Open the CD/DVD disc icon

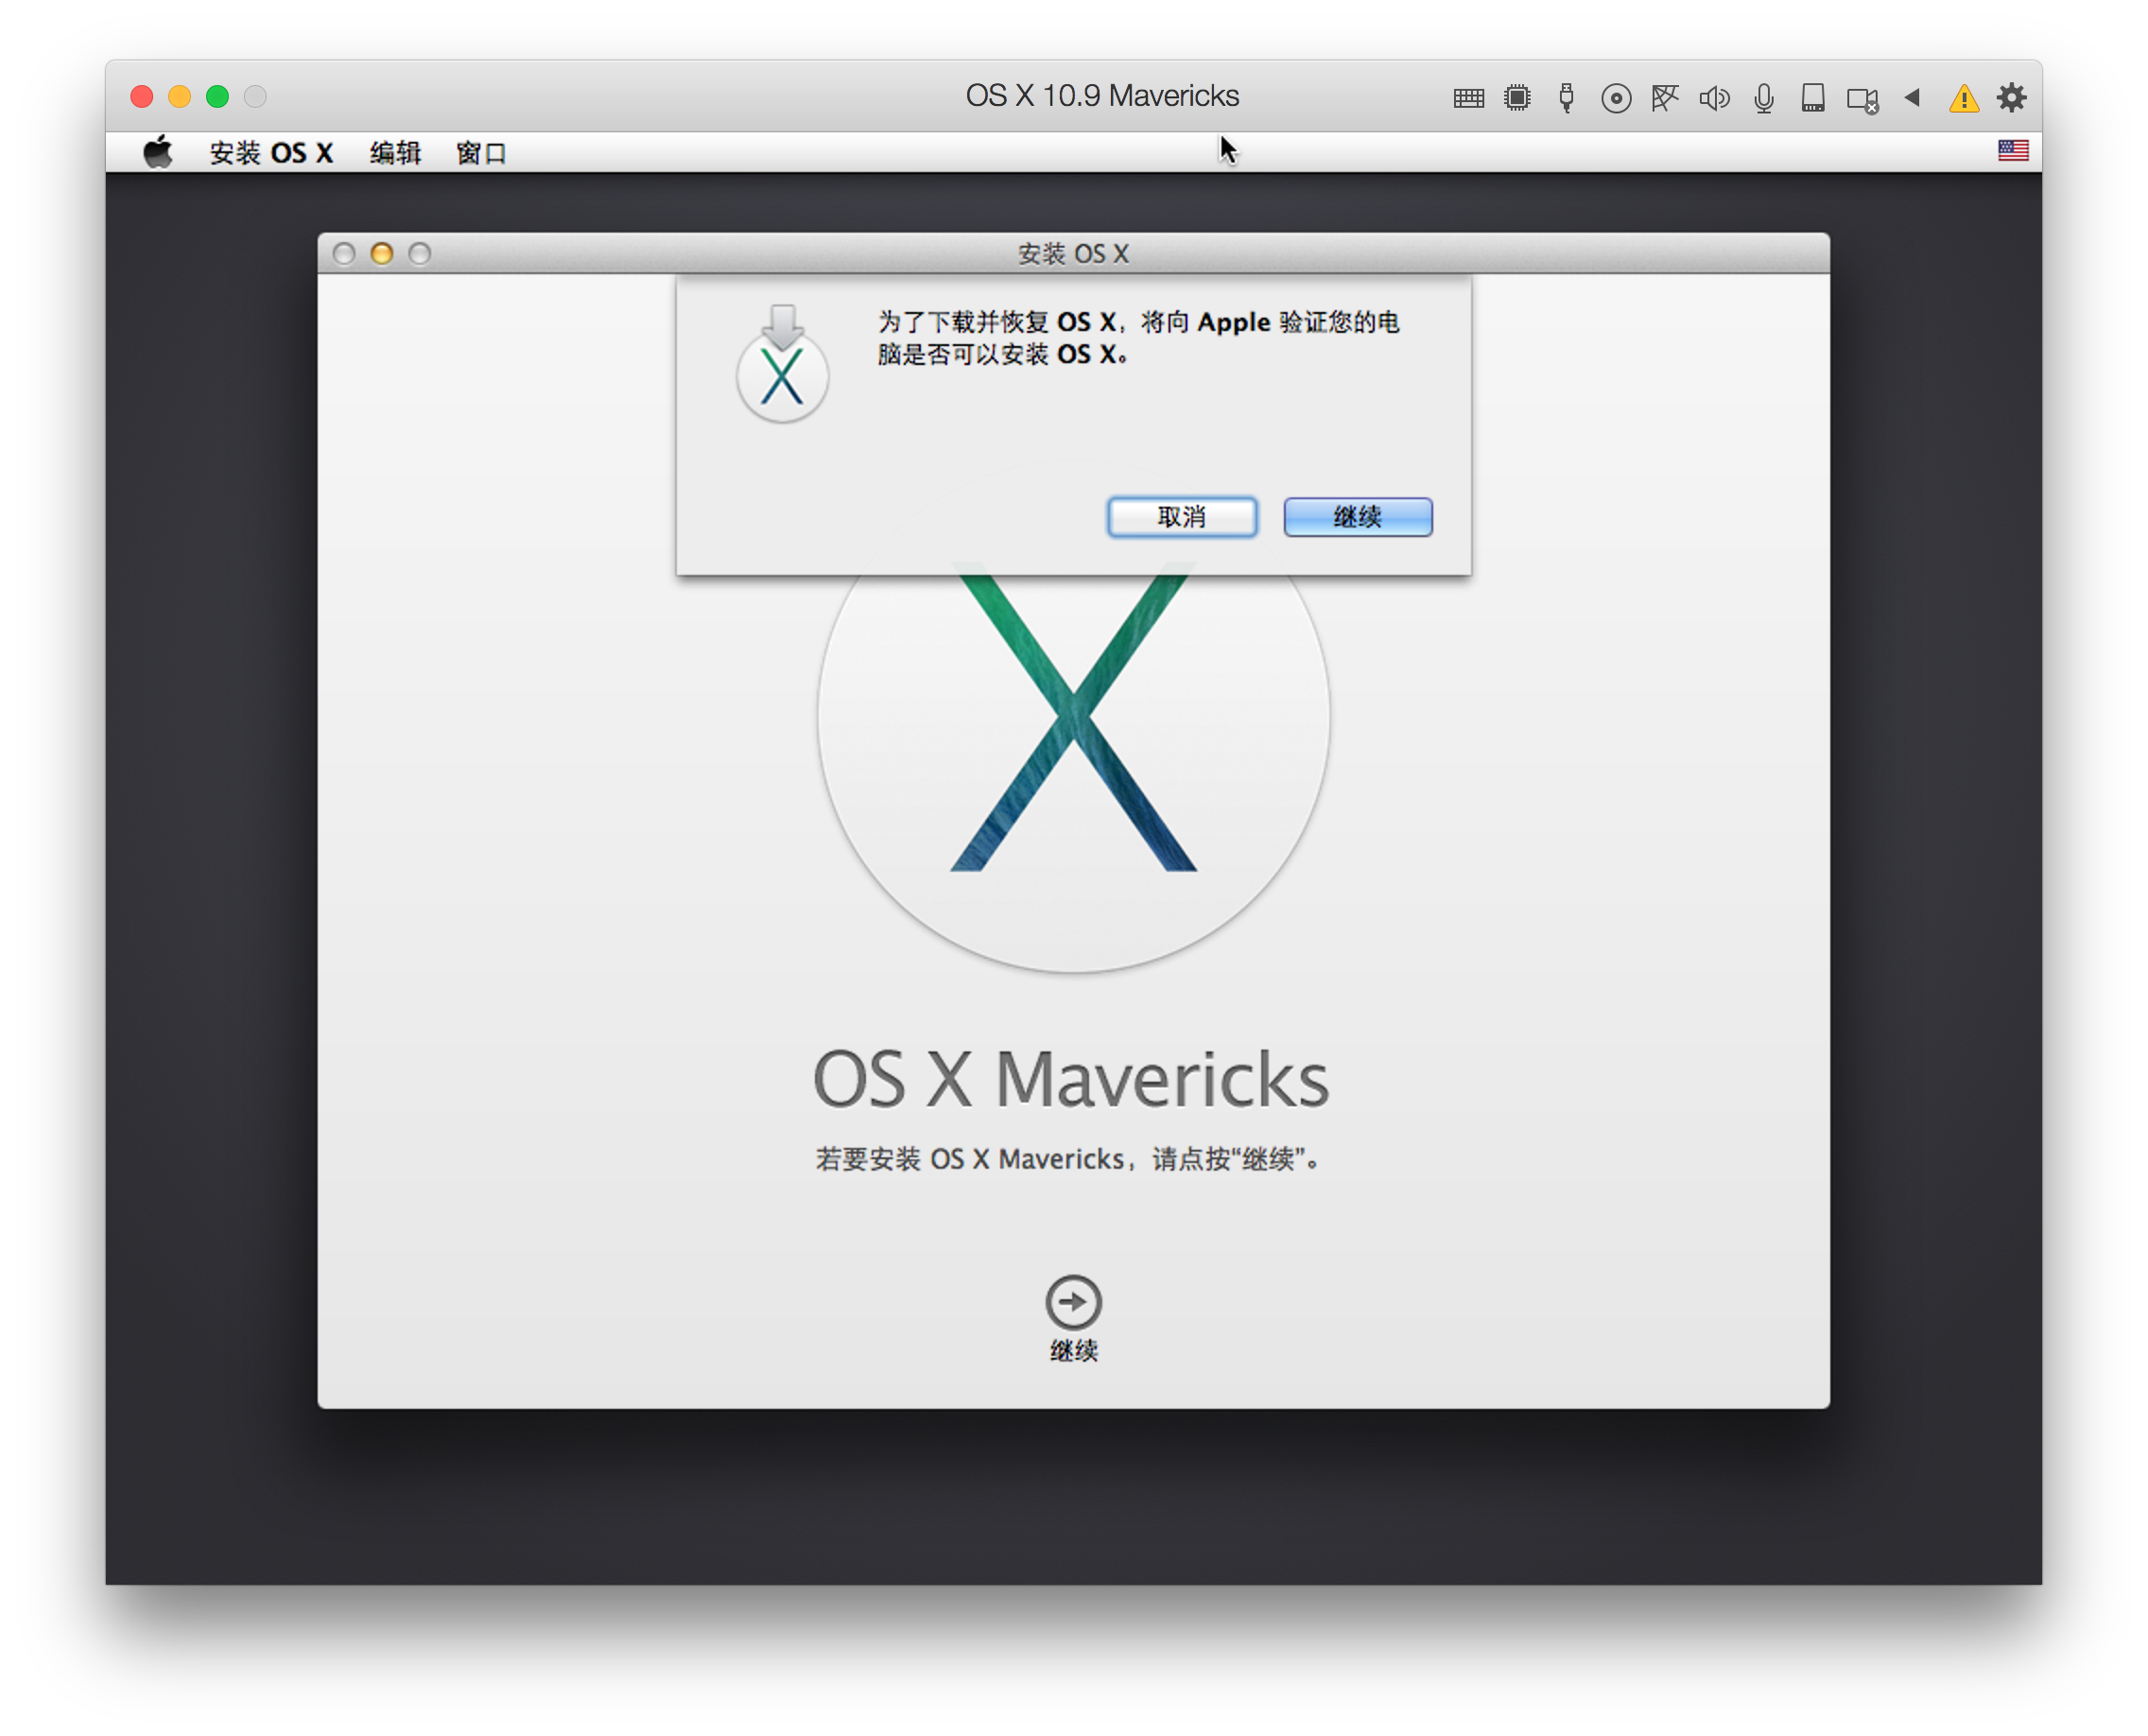click(1615, 98)
